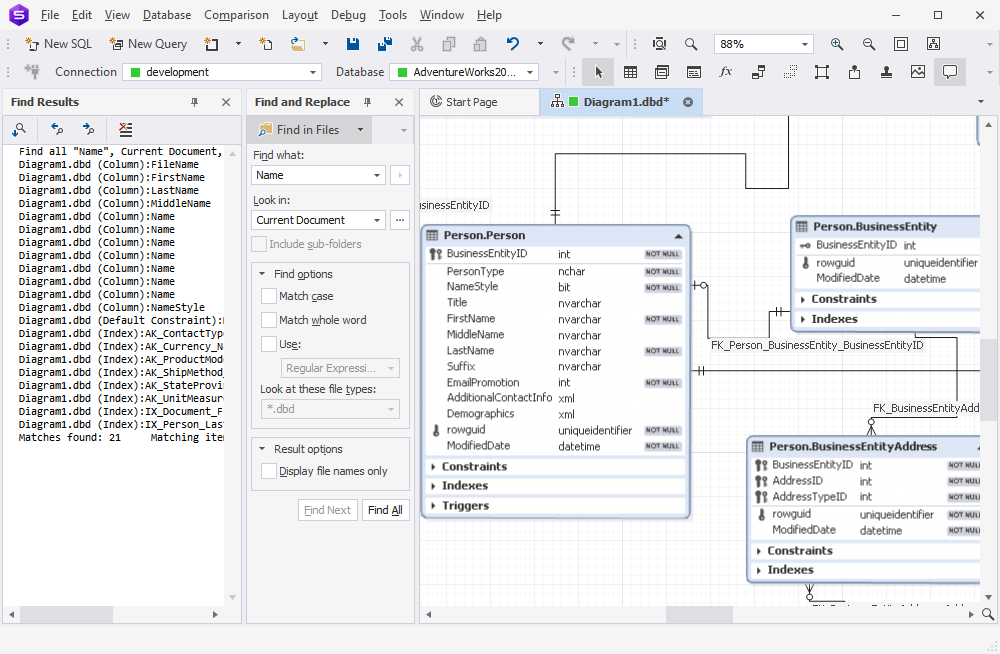Screen dimensions: 1000x654
Task: Expand Constraints in Person.BusinessEntity table
Action: click(x=802, y=299)
